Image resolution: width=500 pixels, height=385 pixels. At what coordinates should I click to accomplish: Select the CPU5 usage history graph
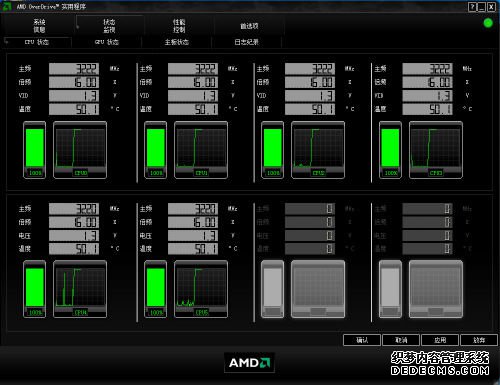201,289
